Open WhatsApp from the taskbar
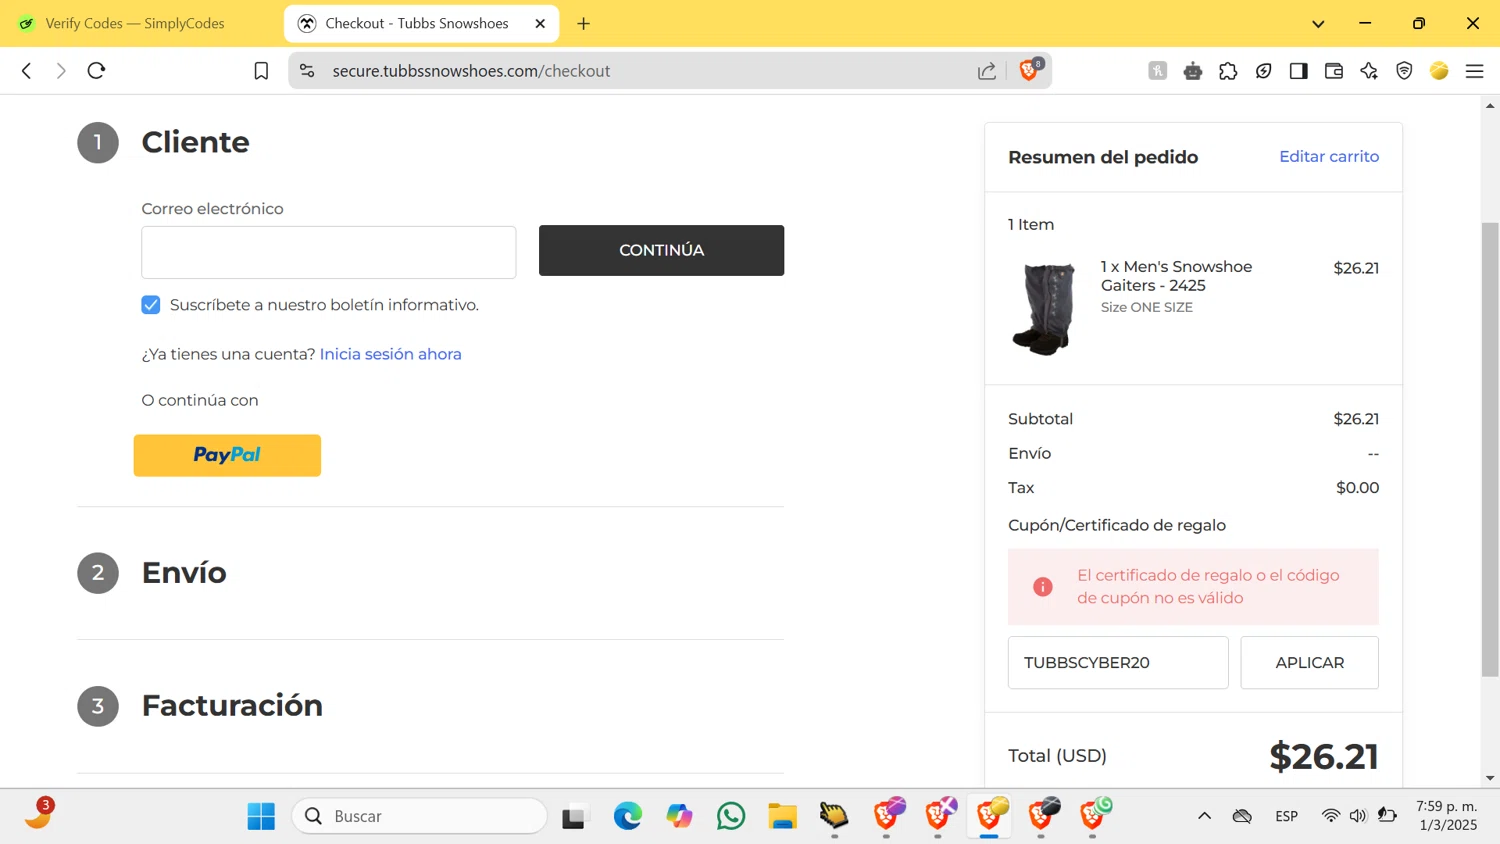Image resolution: width=1500 pixels, height=844 pixels. click(731, 816)
